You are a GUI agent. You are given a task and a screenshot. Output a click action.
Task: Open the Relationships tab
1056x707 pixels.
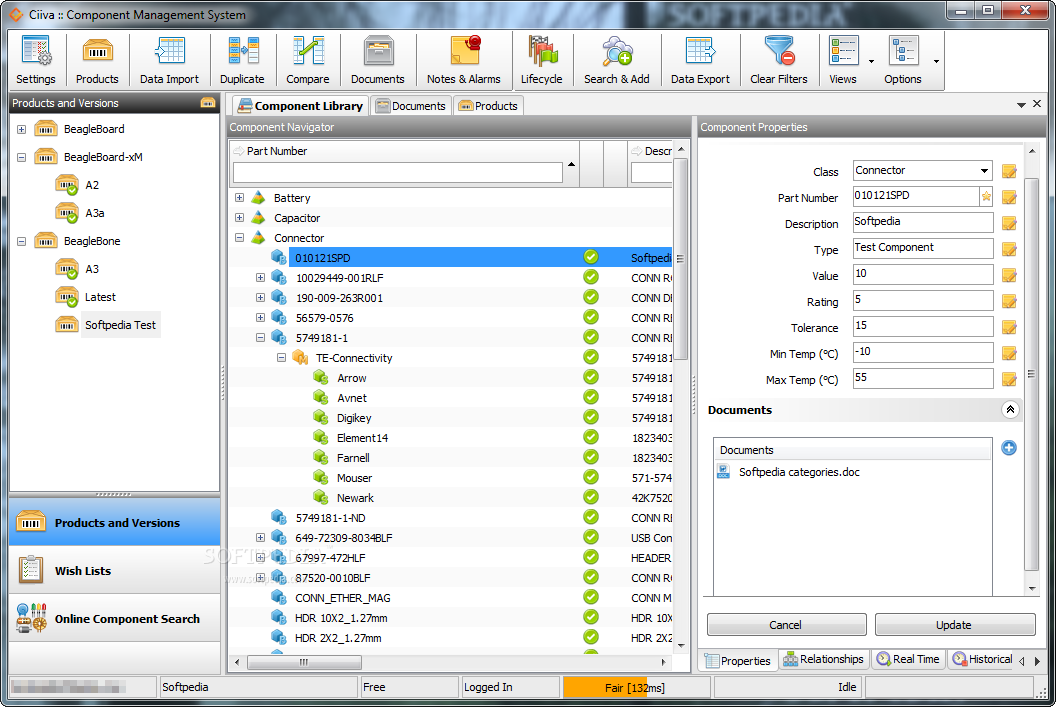click(823, 659)
